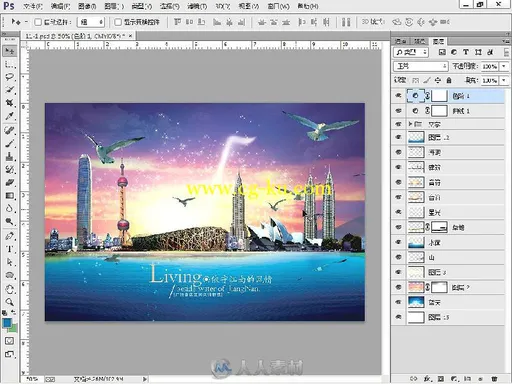Click the Link layers chain icon

[x=414, y=379]
